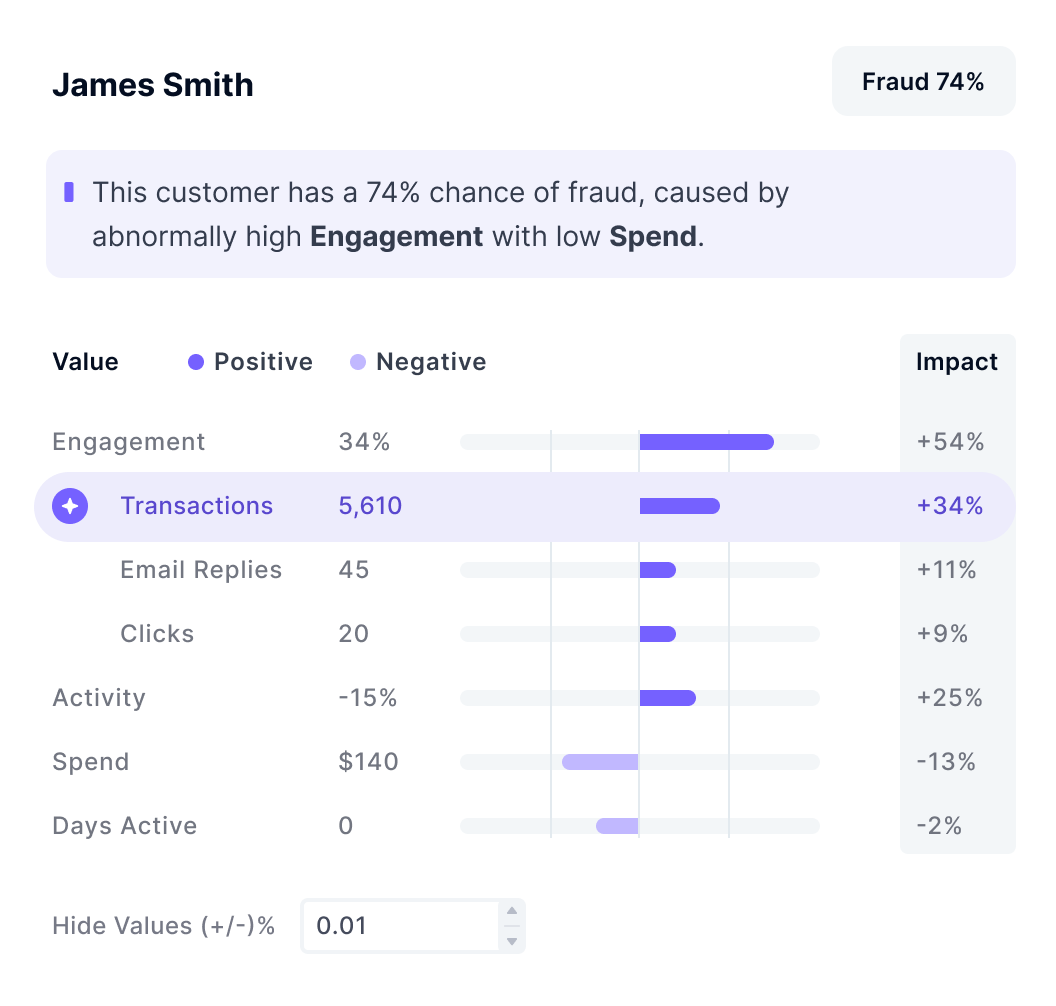Click the Days Active negative bar
1056x1006 pixels.
click(x=617, y=826)
